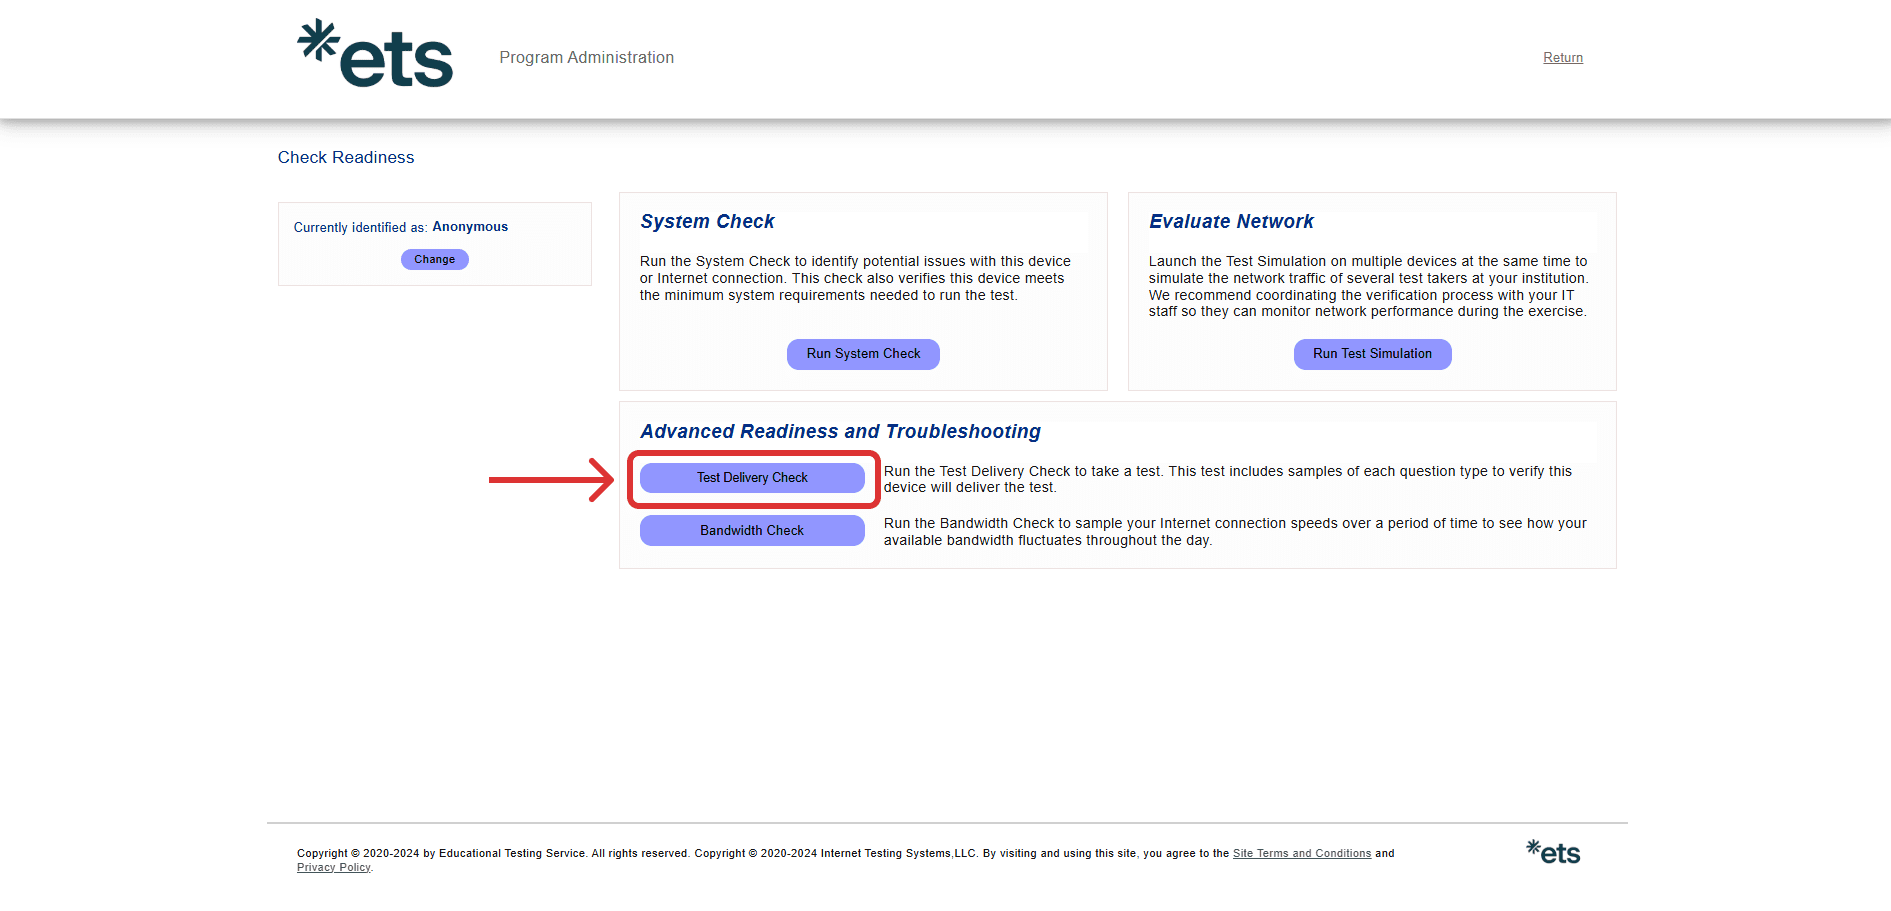Start the Bandwidth Check
The width and height of the screenshot is (1891, 911).
[752, 531]
